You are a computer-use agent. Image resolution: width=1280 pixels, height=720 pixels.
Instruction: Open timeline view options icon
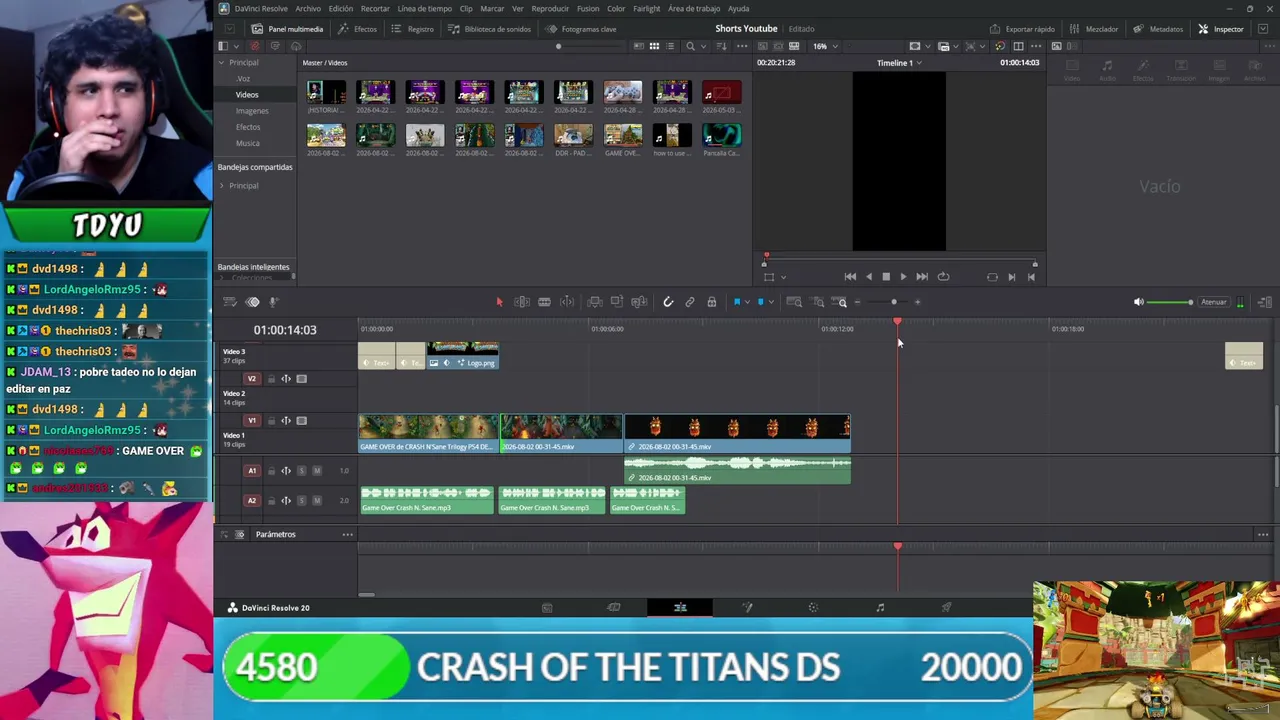pyautogui.click(x=230, y=302)
